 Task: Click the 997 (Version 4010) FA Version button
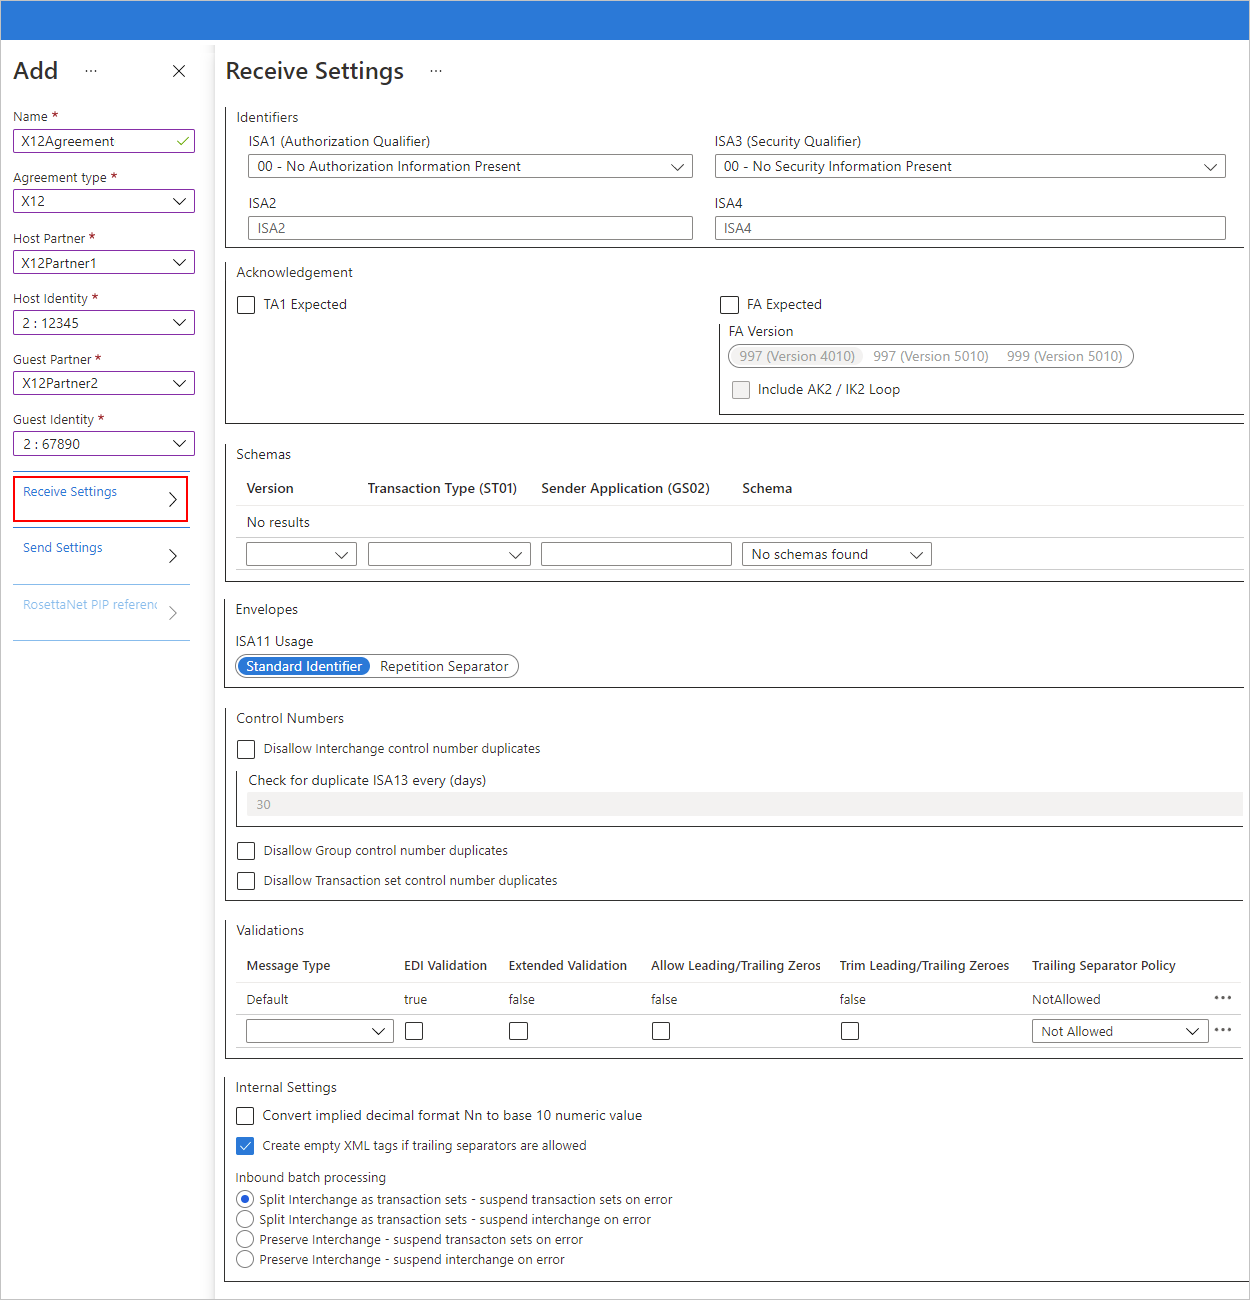coord(795,355)
